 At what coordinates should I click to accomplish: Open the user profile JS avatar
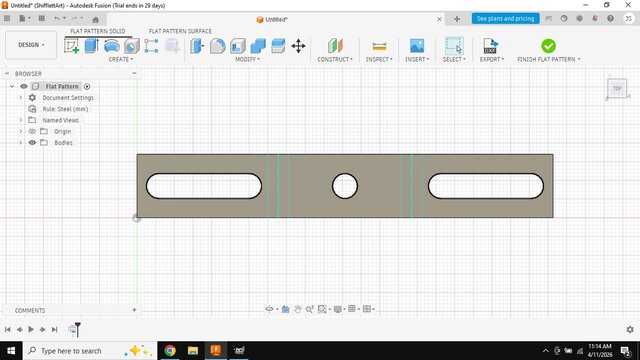click(x=629, y=18)
